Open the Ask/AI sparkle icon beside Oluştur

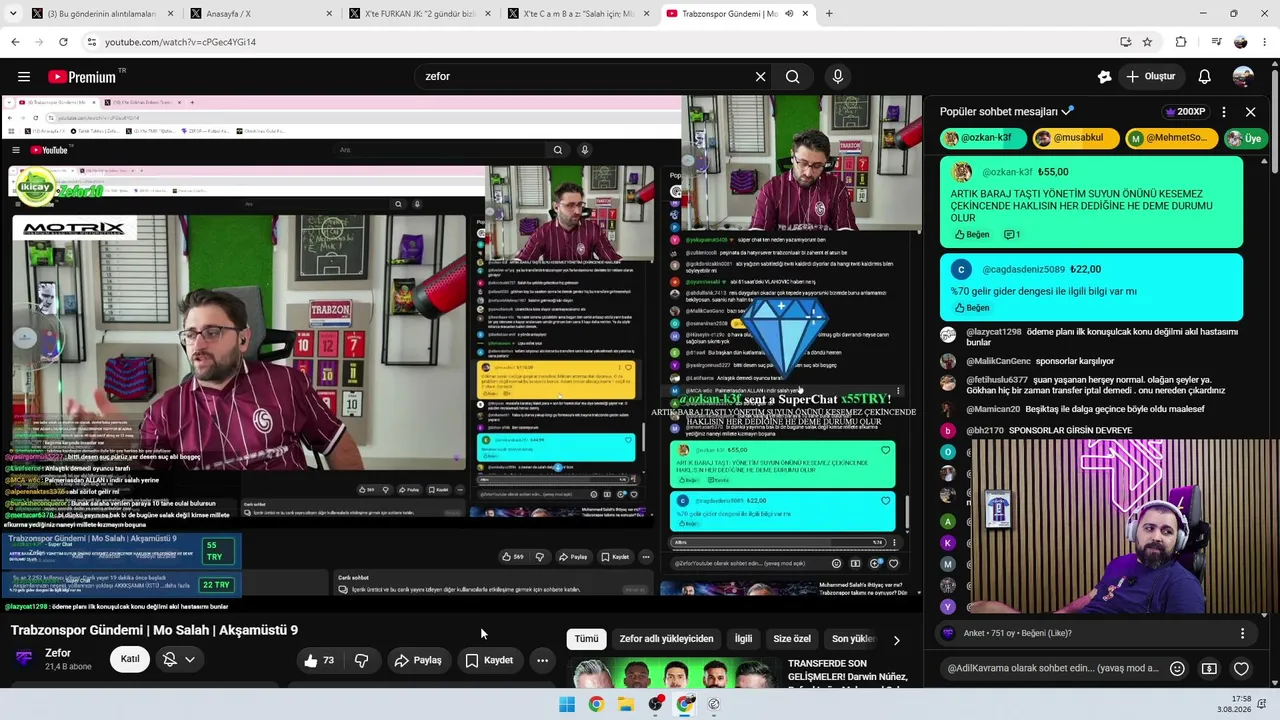pyautogui.click(x=1104, y=77)
